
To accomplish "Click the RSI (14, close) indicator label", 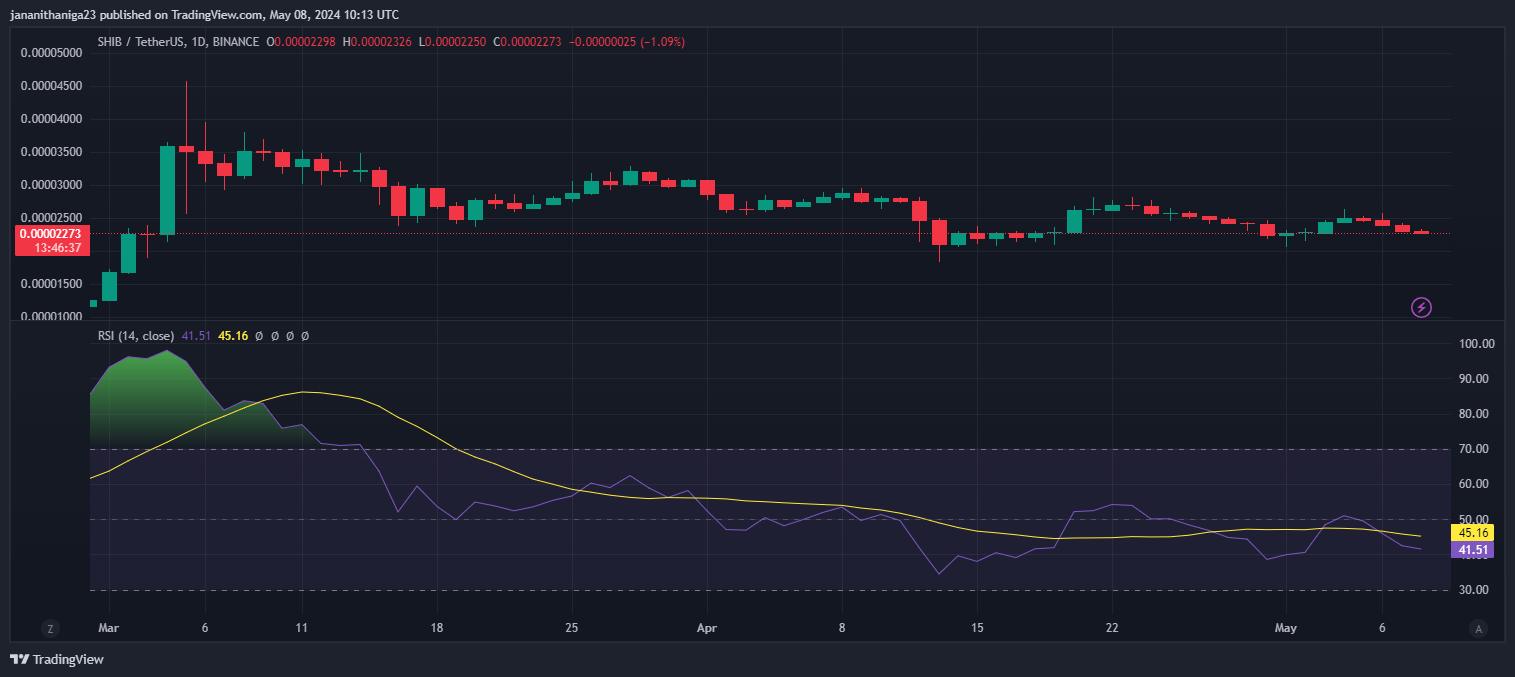I will pos(136,336).
